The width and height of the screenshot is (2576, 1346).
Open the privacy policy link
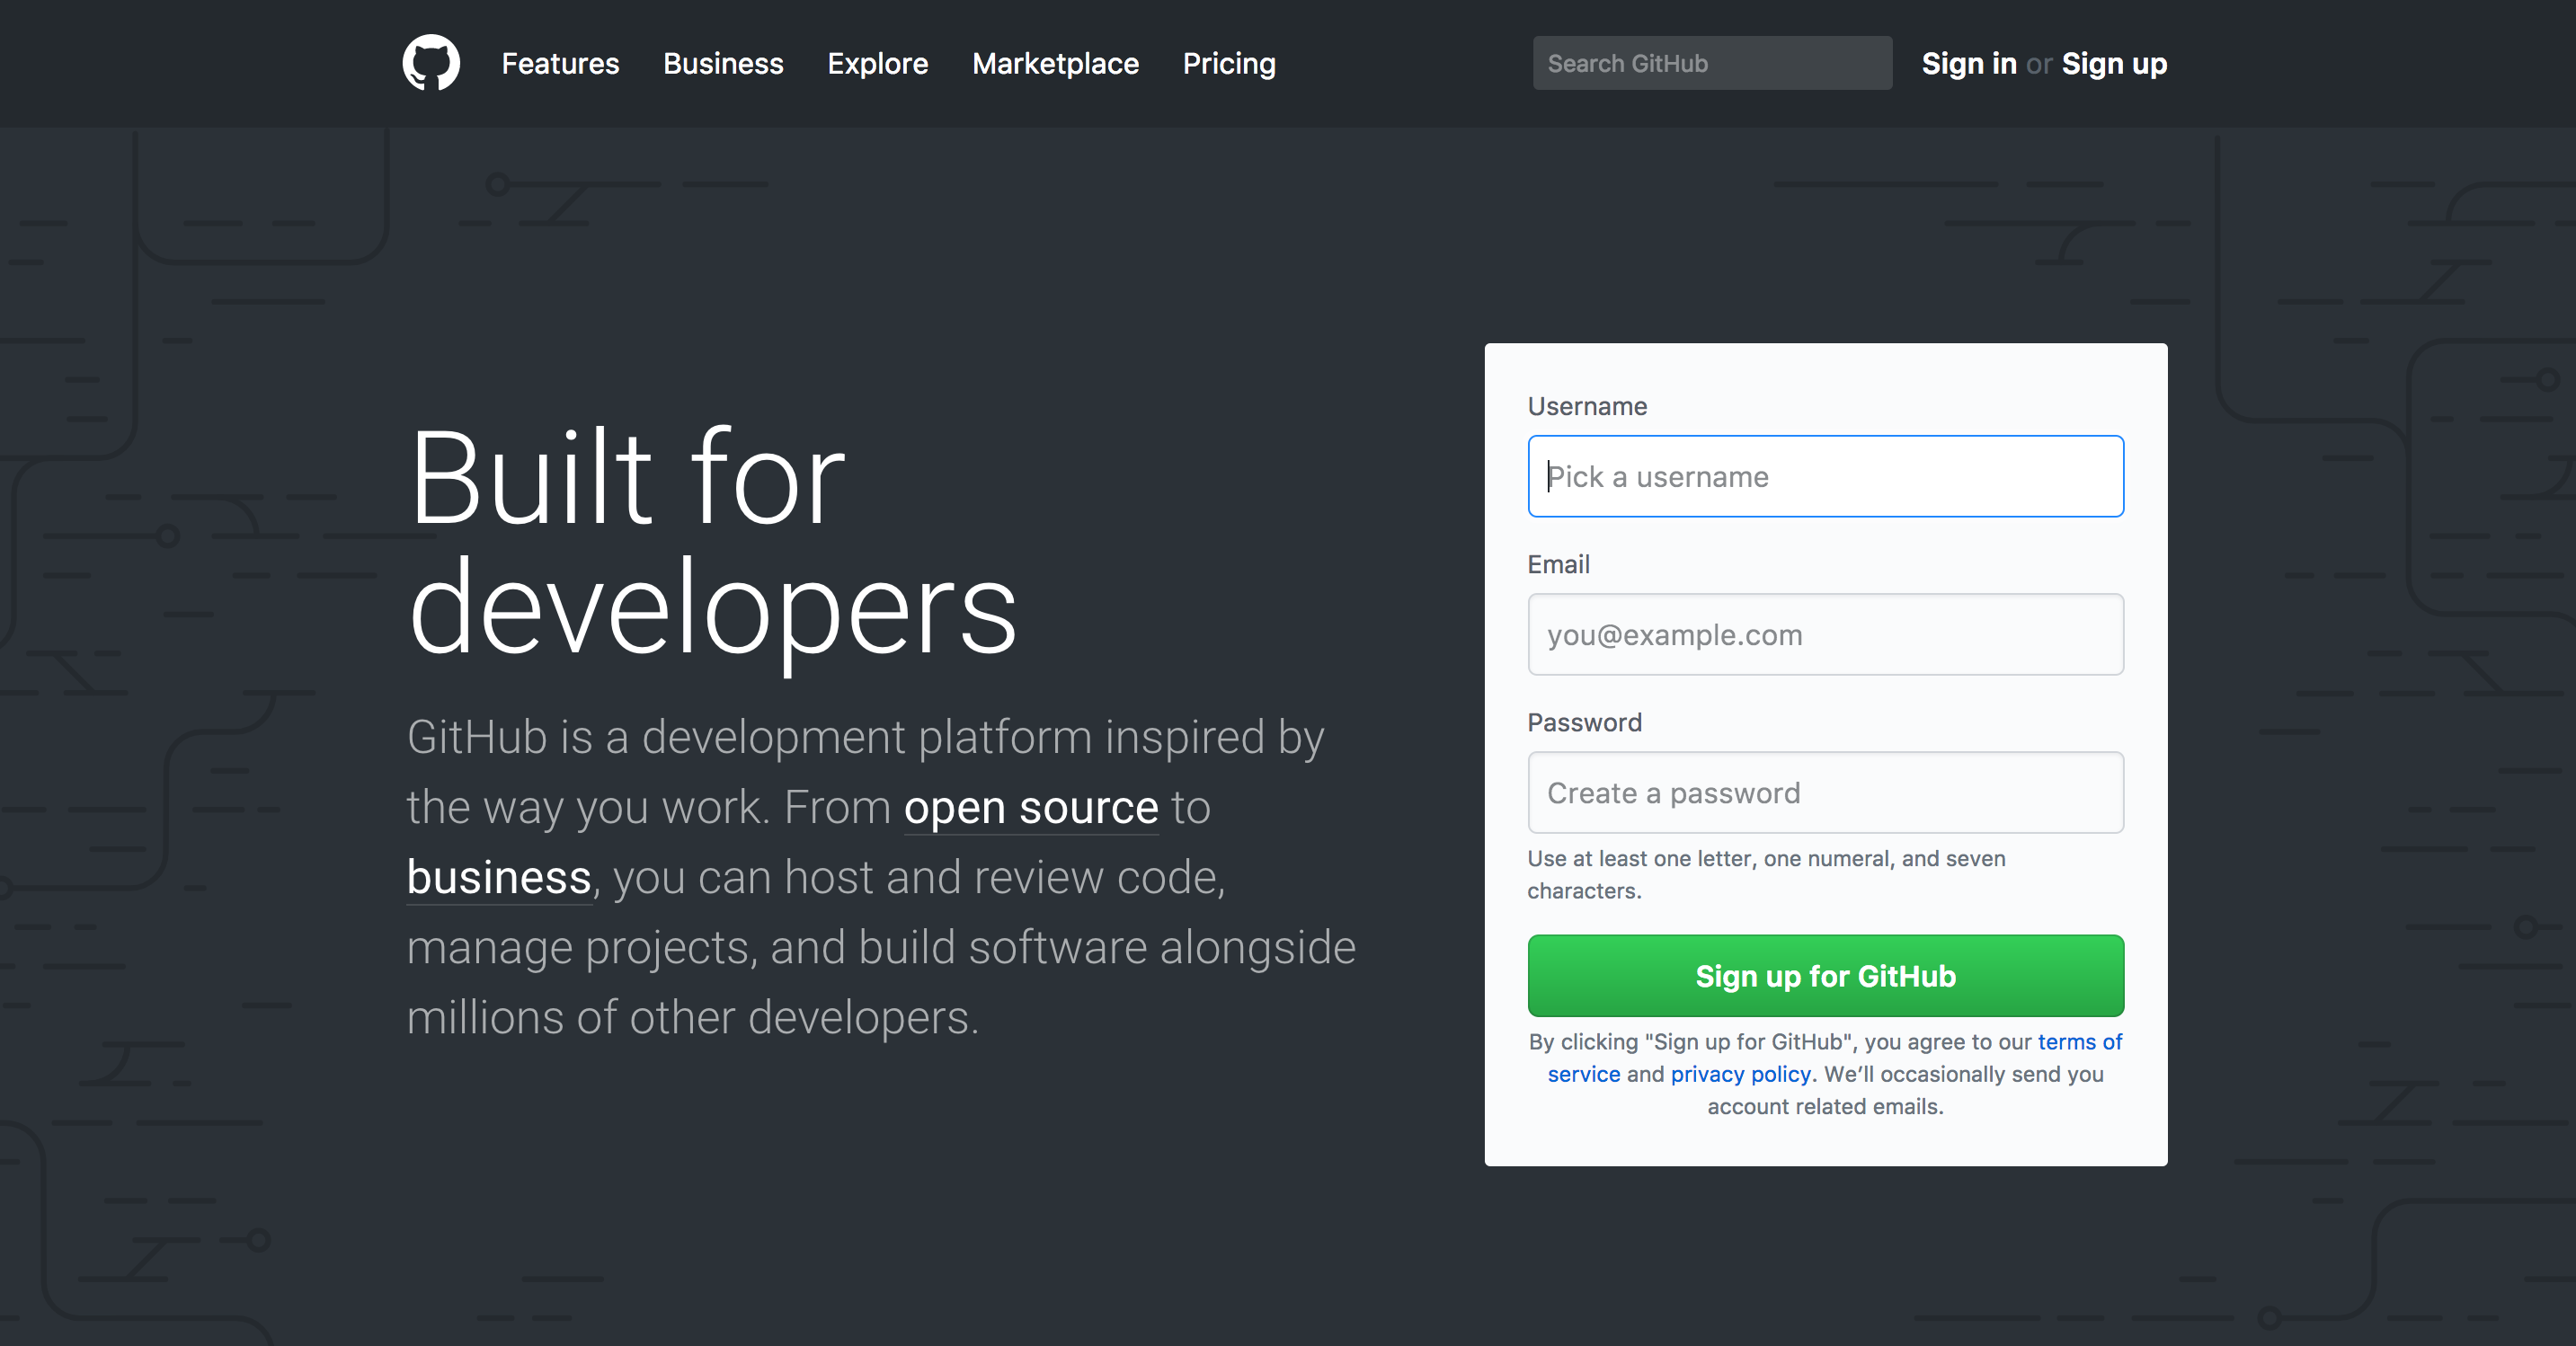[x=1740, y=1074]
